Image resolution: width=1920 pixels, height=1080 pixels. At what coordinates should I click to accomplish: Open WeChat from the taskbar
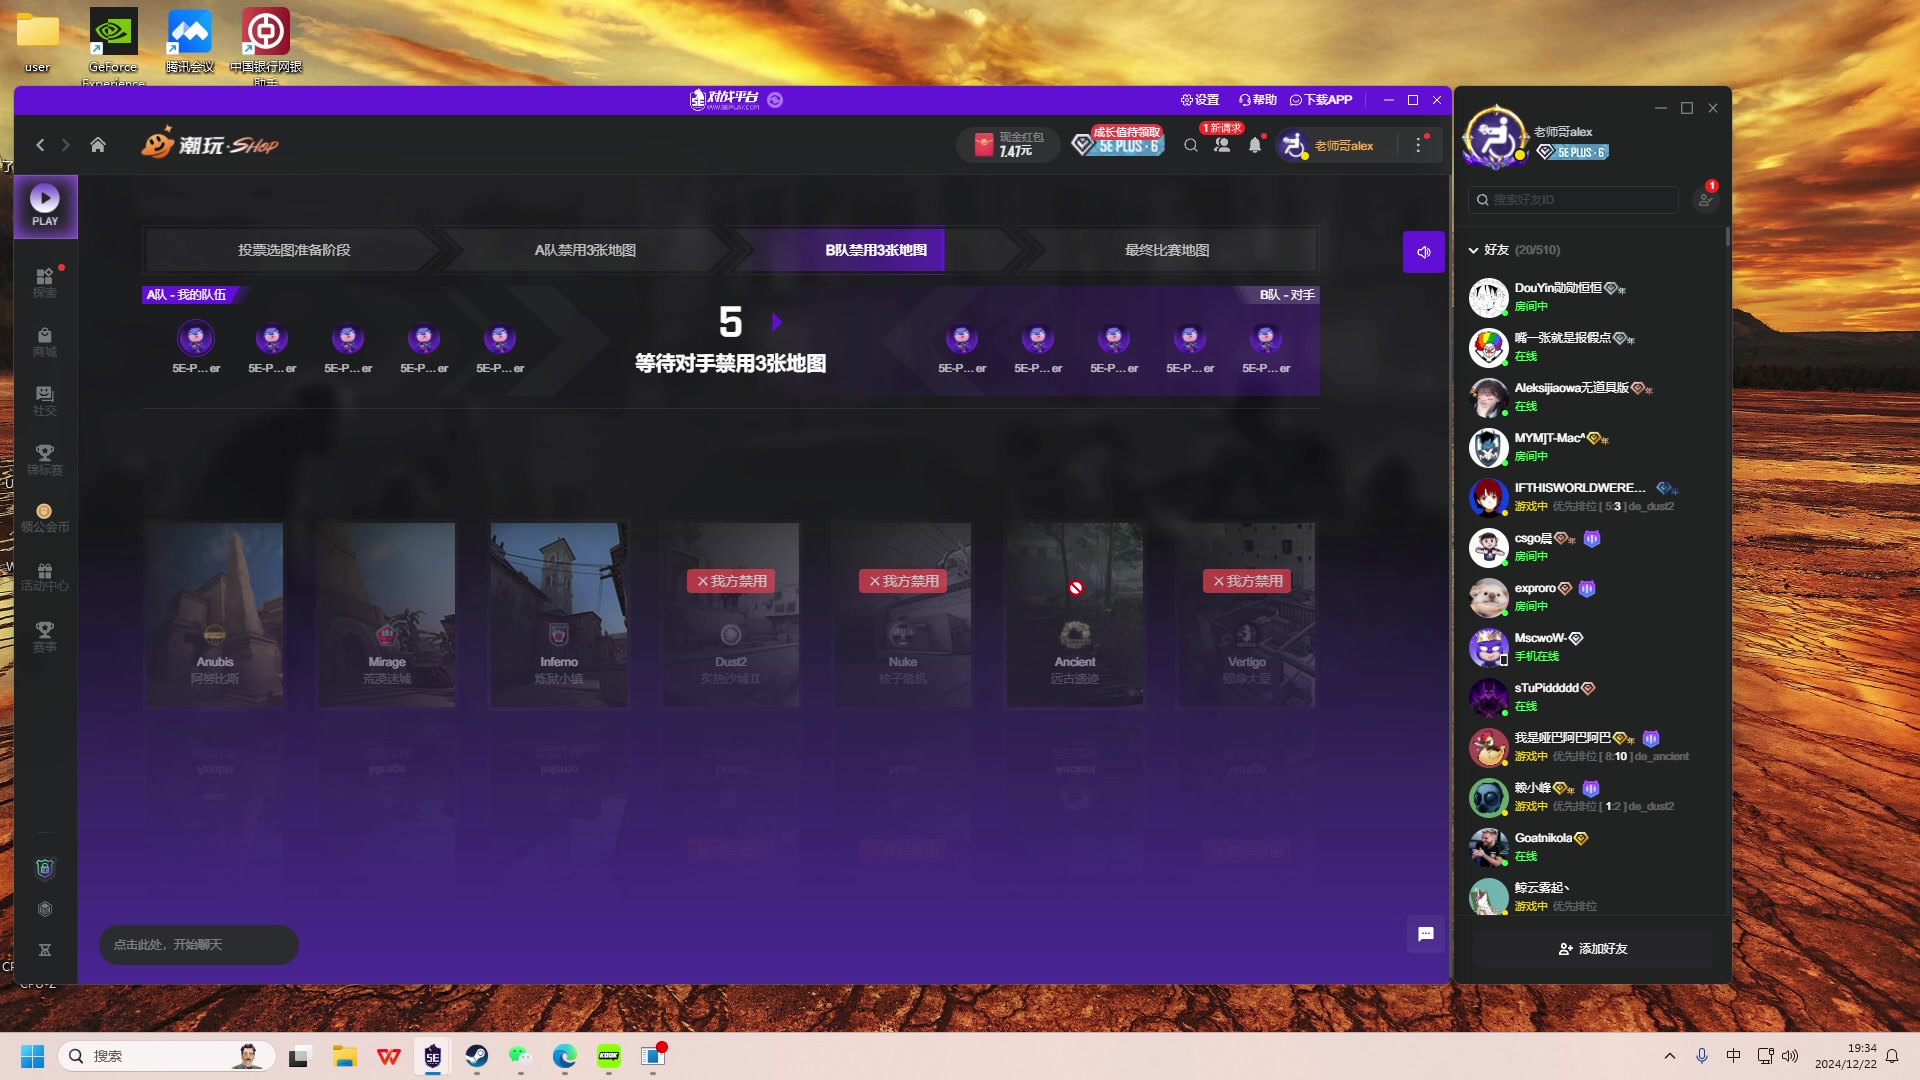(520, 1056)
